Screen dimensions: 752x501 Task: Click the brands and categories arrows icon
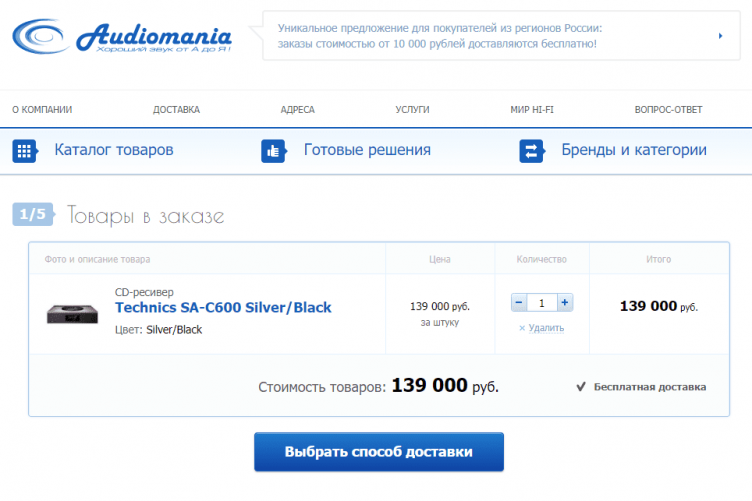[531, 151]
